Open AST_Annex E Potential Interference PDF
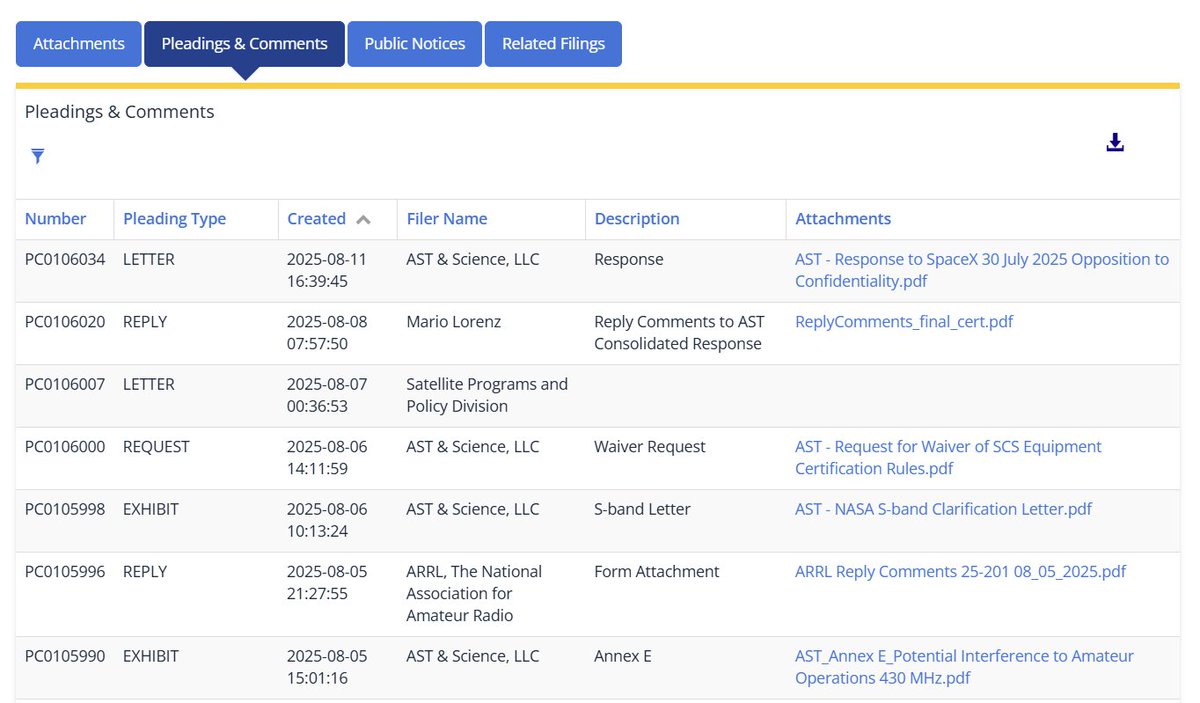 click(x=964, y=667)
